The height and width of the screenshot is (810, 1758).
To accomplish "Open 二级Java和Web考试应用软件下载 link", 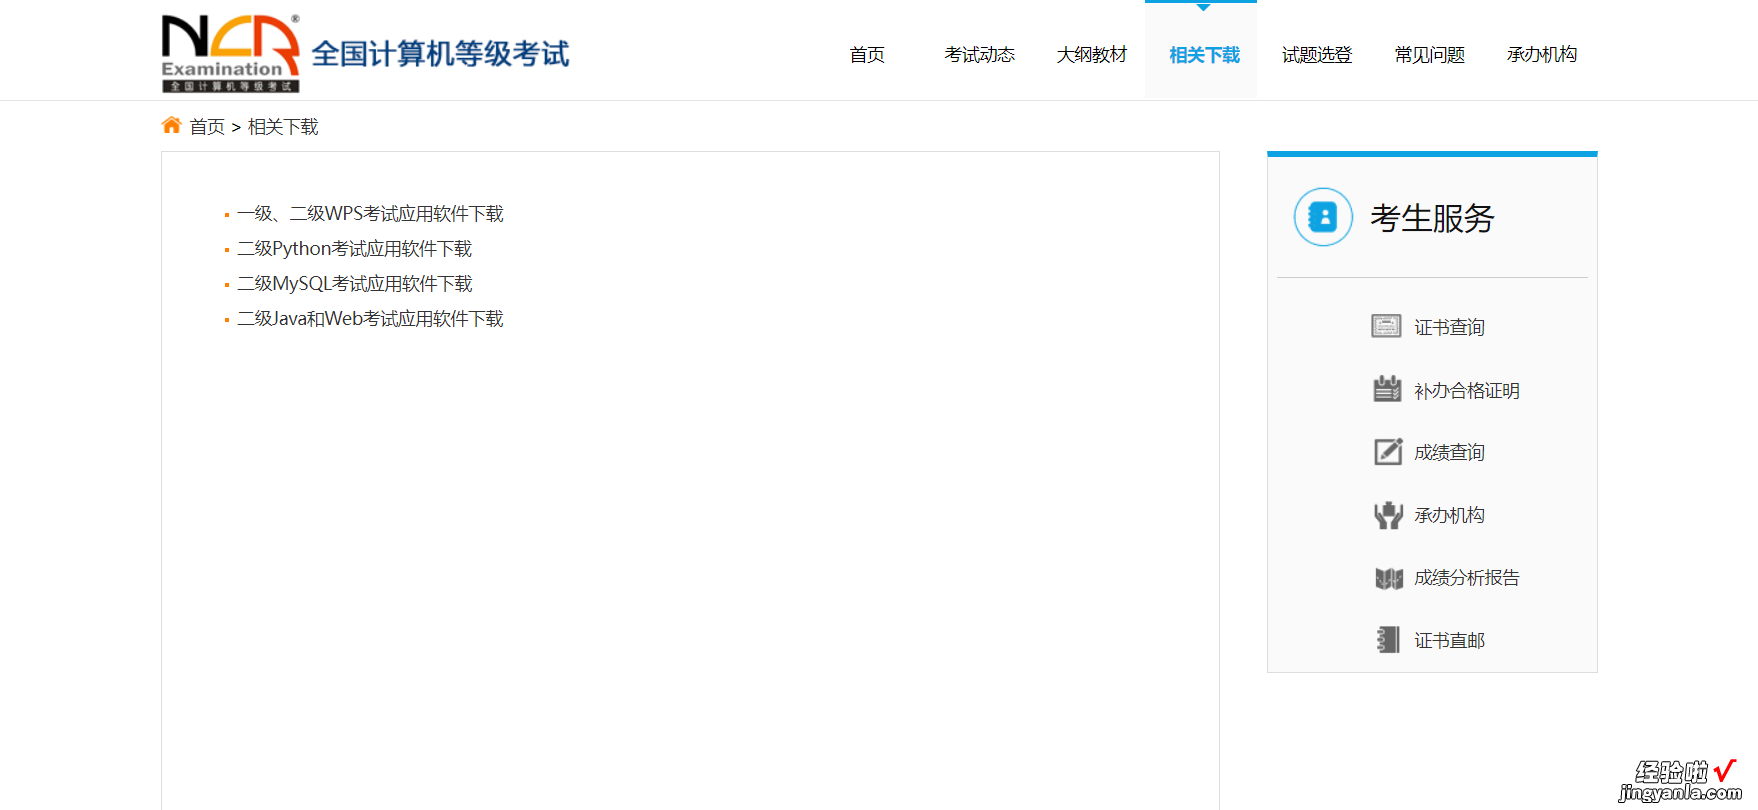I will (370, 319).
